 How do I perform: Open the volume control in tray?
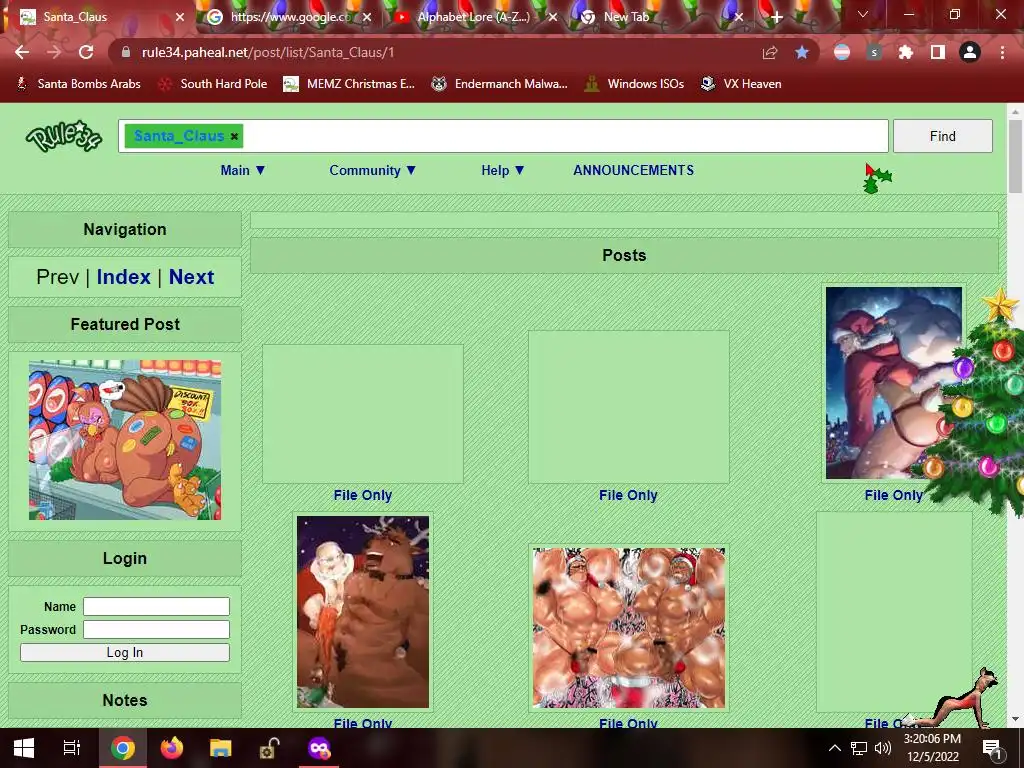tap(883, 748)
